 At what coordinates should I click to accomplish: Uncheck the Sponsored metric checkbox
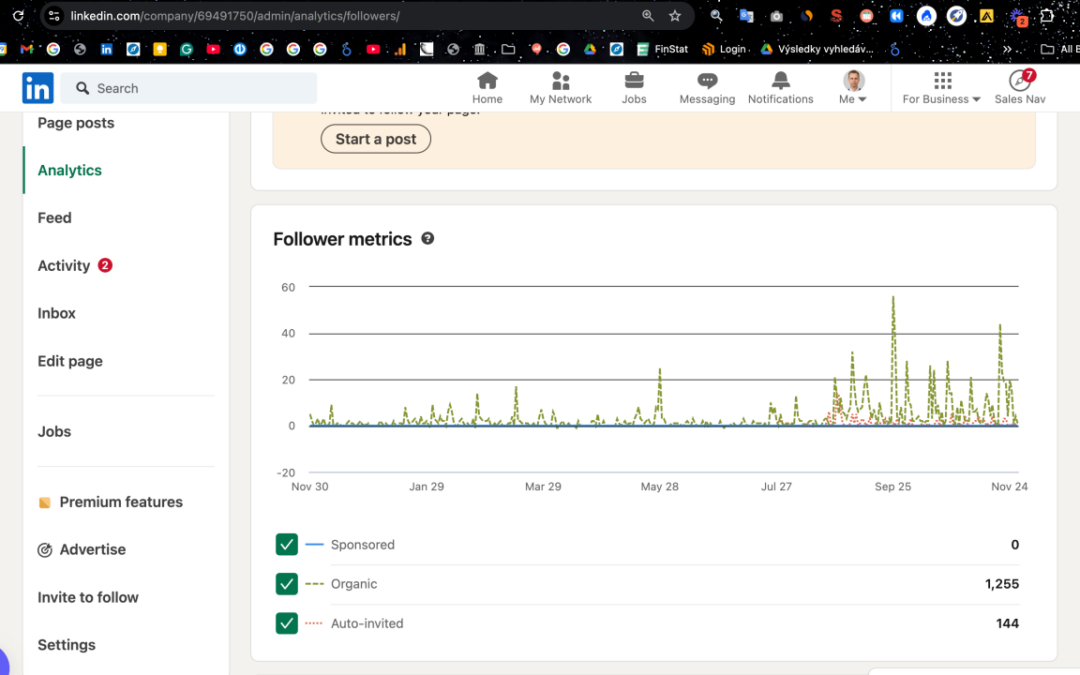[287, 544]
